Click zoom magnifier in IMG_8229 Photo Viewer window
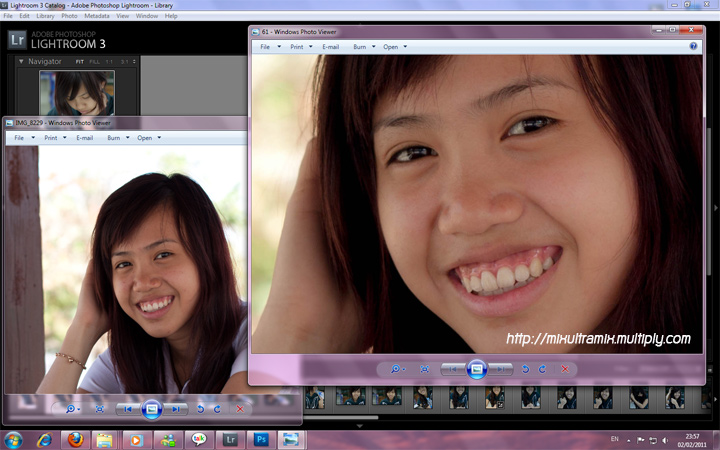 coord(72,409)
